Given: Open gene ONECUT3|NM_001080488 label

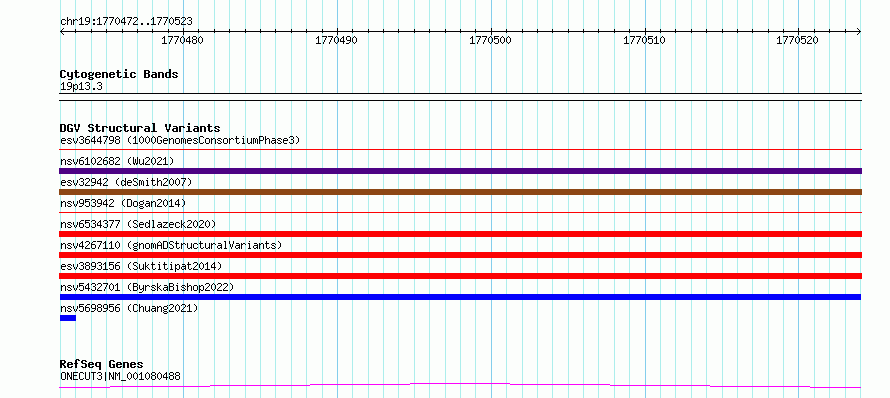Looking at the screenshot, I should (x=120, y=376).
